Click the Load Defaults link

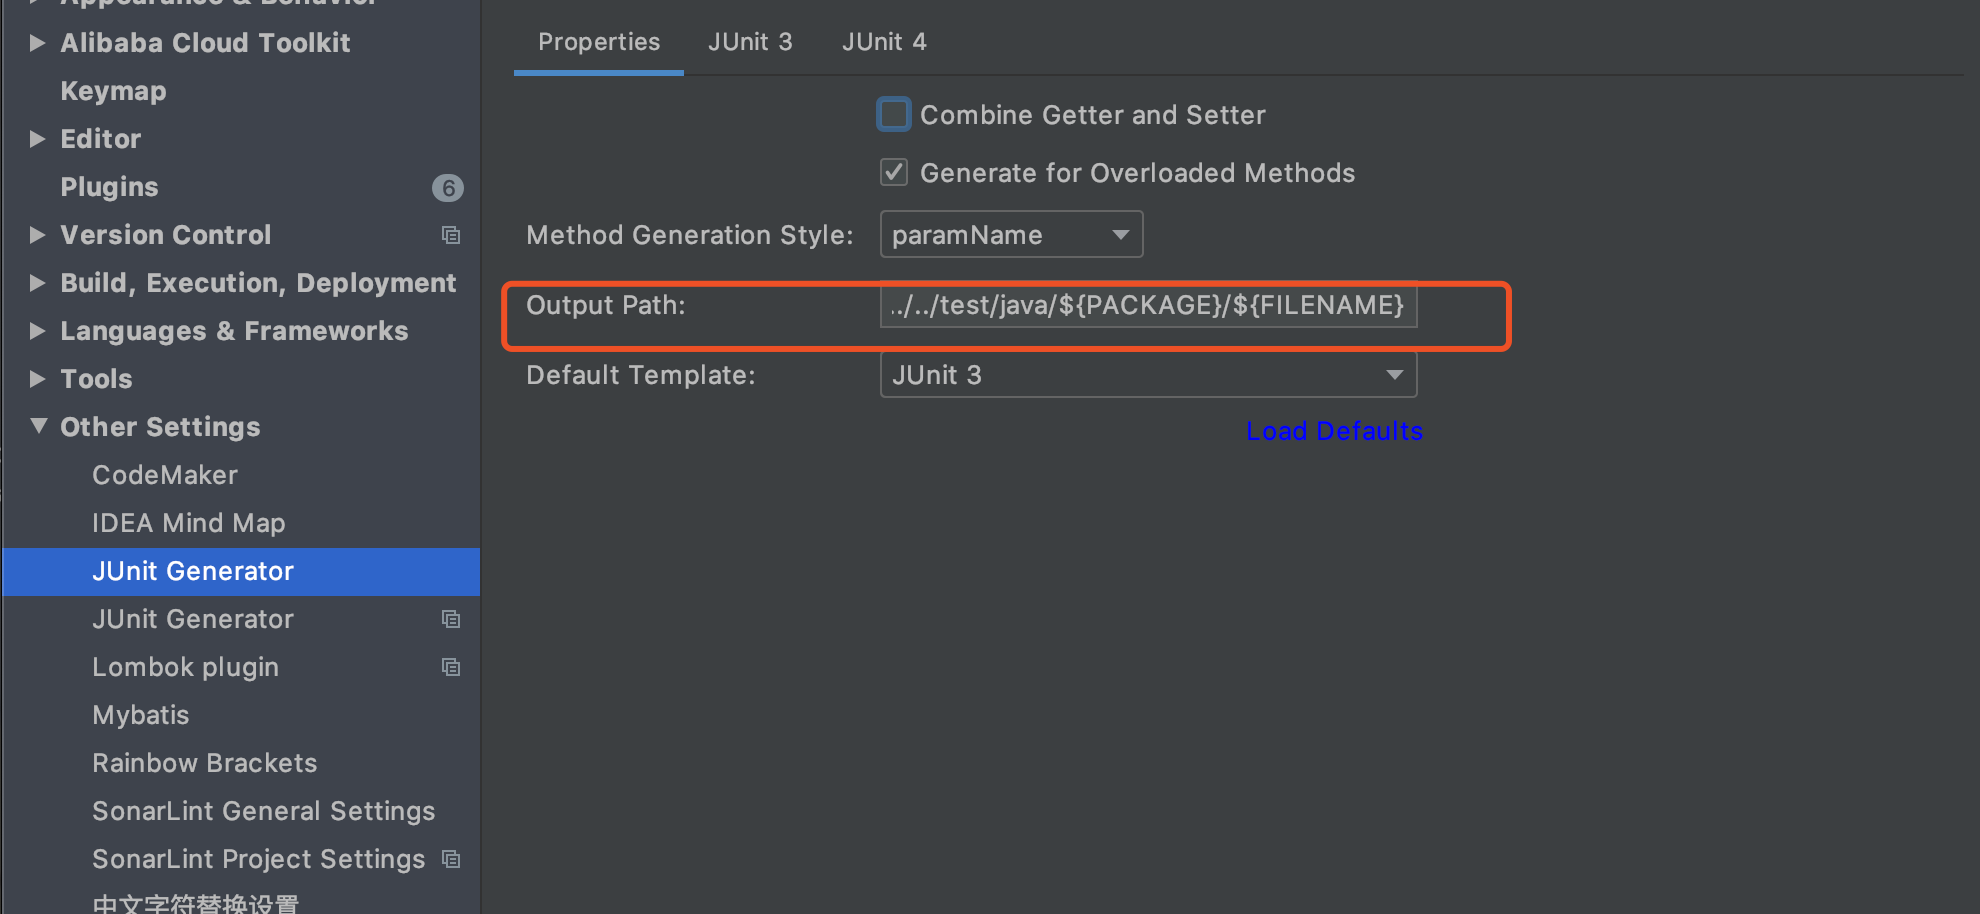click(1334, 431)
